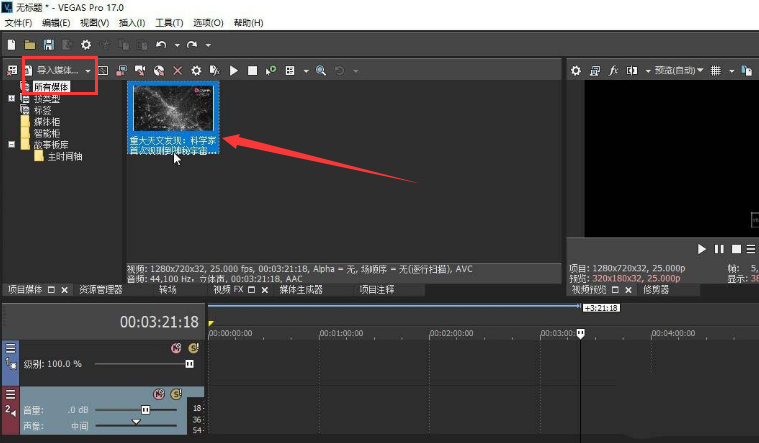Open 工具(T) menu
The height and width of the screenshot is (443, 759).
(x=169, y=23)
